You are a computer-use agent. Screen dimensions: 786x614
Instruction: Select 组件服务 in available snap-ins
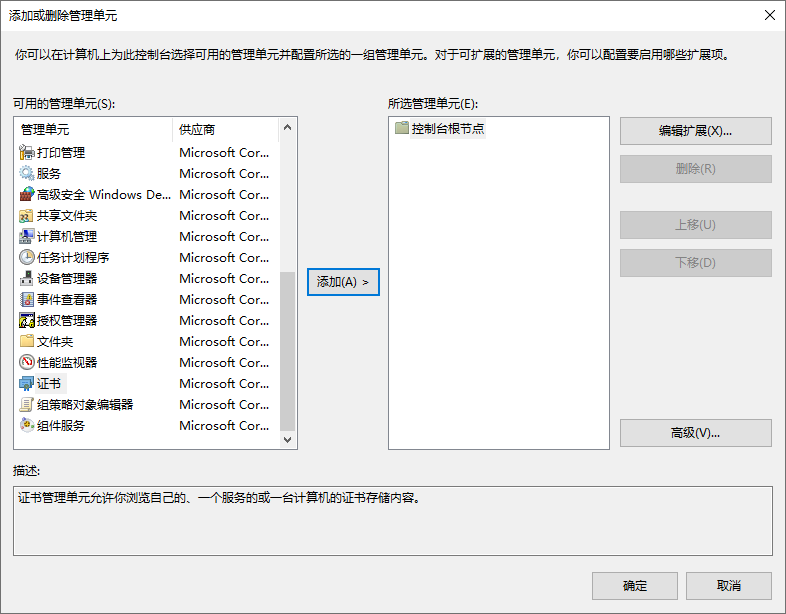pyautogui.click(x=61, y=426)
